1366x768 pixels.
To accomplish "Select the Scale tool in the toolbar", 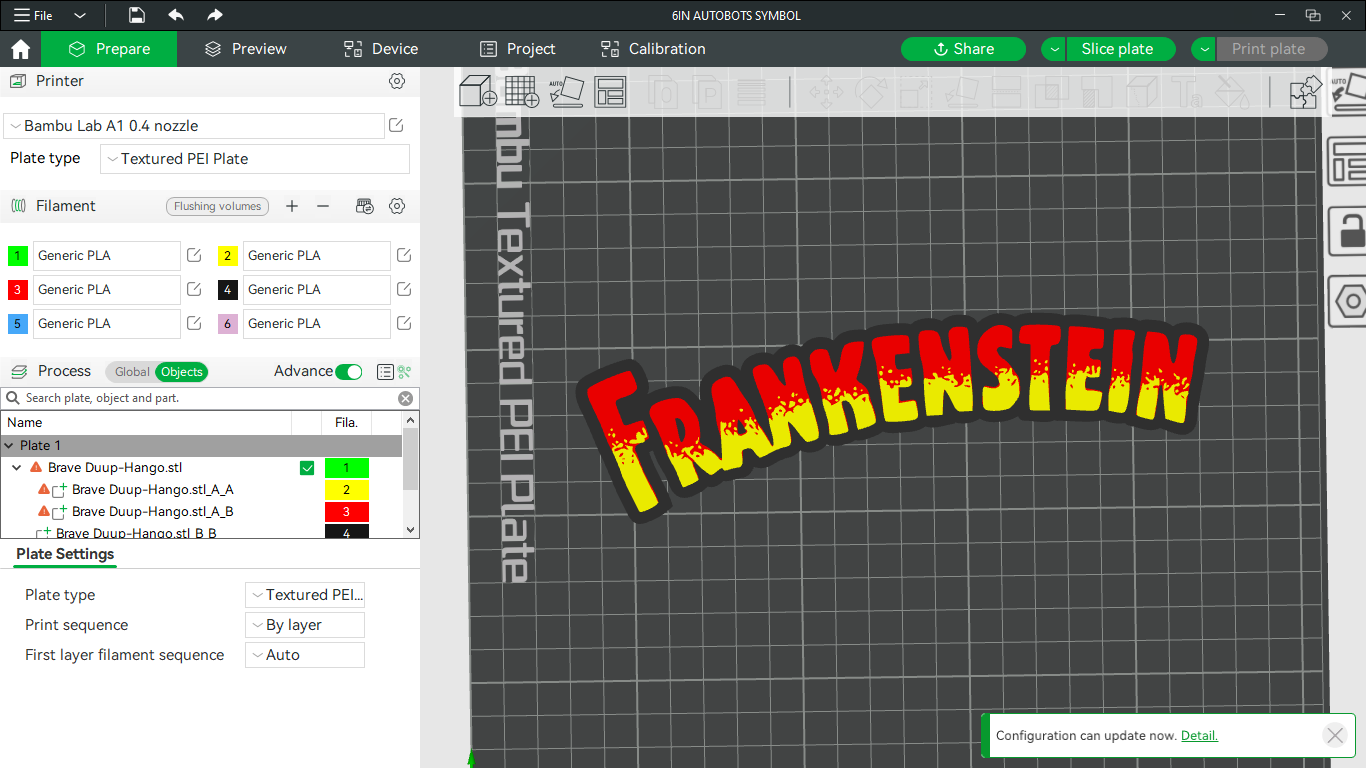I will pyautogui.click(x=915, y=93).
